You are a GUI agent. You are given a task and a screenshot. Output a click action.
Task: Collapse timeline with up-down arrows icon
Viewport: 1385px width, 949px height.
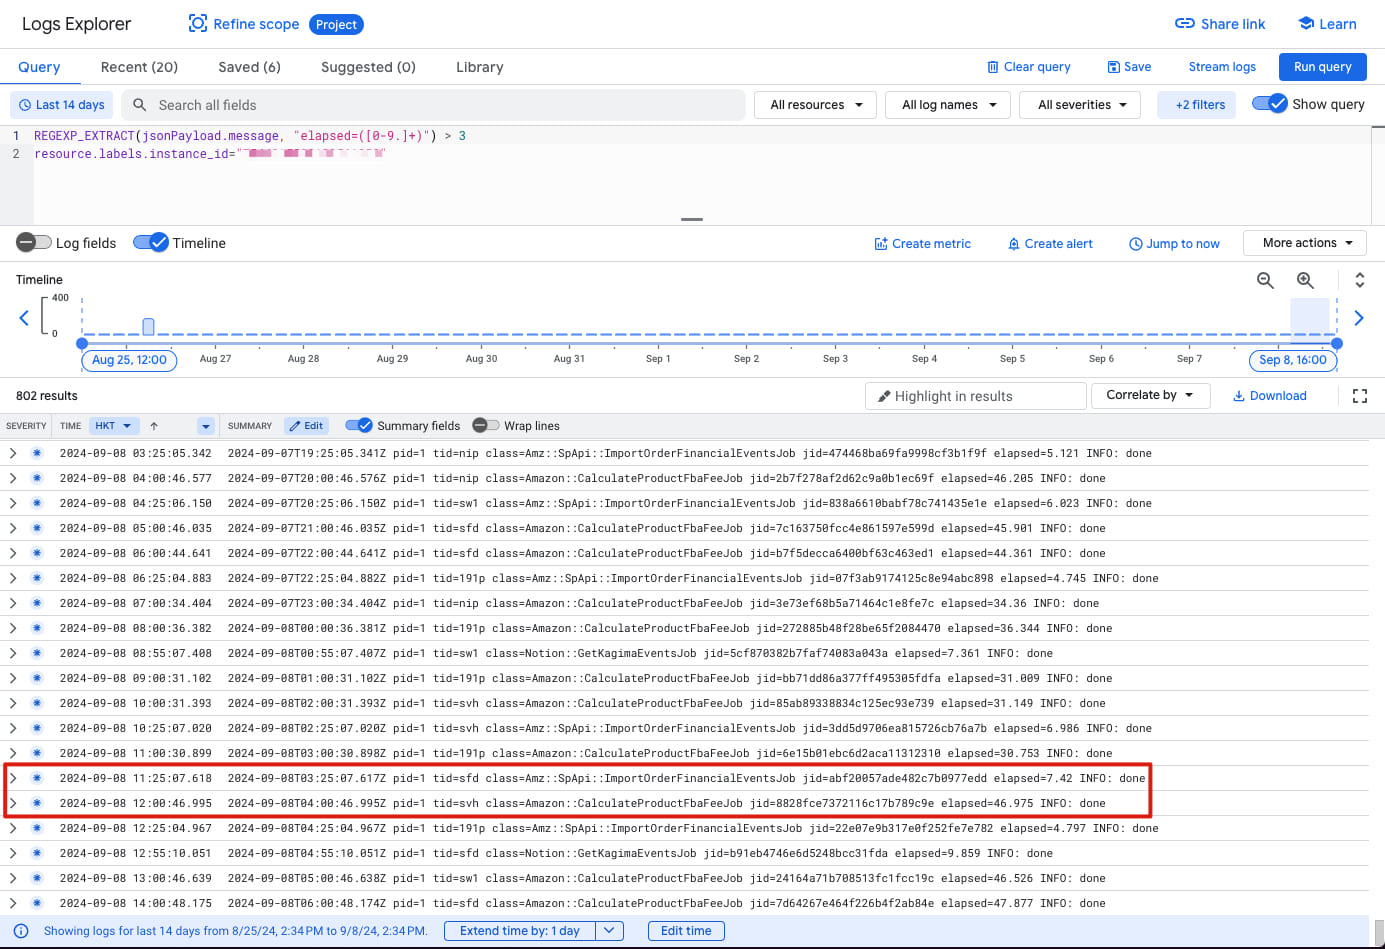click(x=1360, y=281)
